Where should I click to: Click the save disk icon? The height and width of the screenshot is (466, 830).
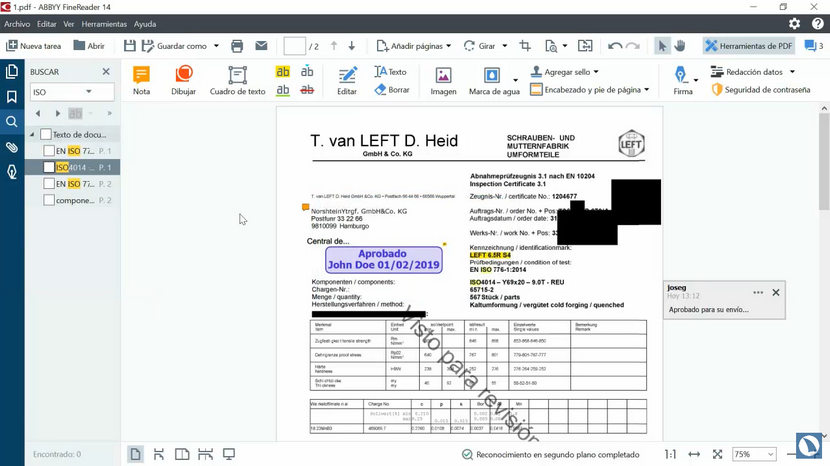click(x=129, y=46)
